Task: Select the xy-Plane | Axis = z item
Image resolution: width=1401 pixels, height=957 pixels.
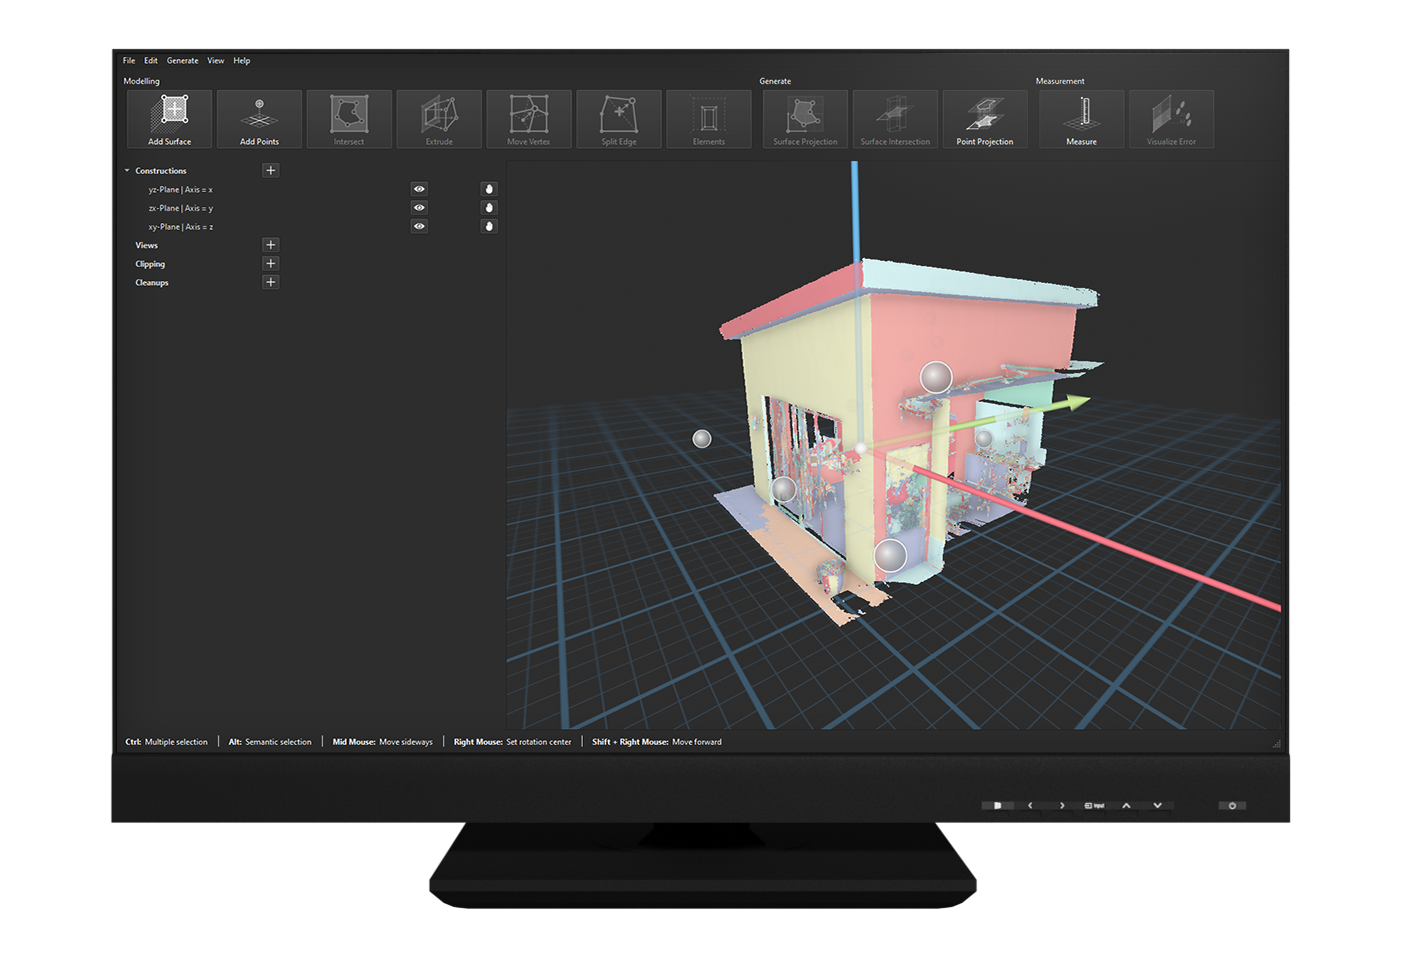Action: pos(181,227)
